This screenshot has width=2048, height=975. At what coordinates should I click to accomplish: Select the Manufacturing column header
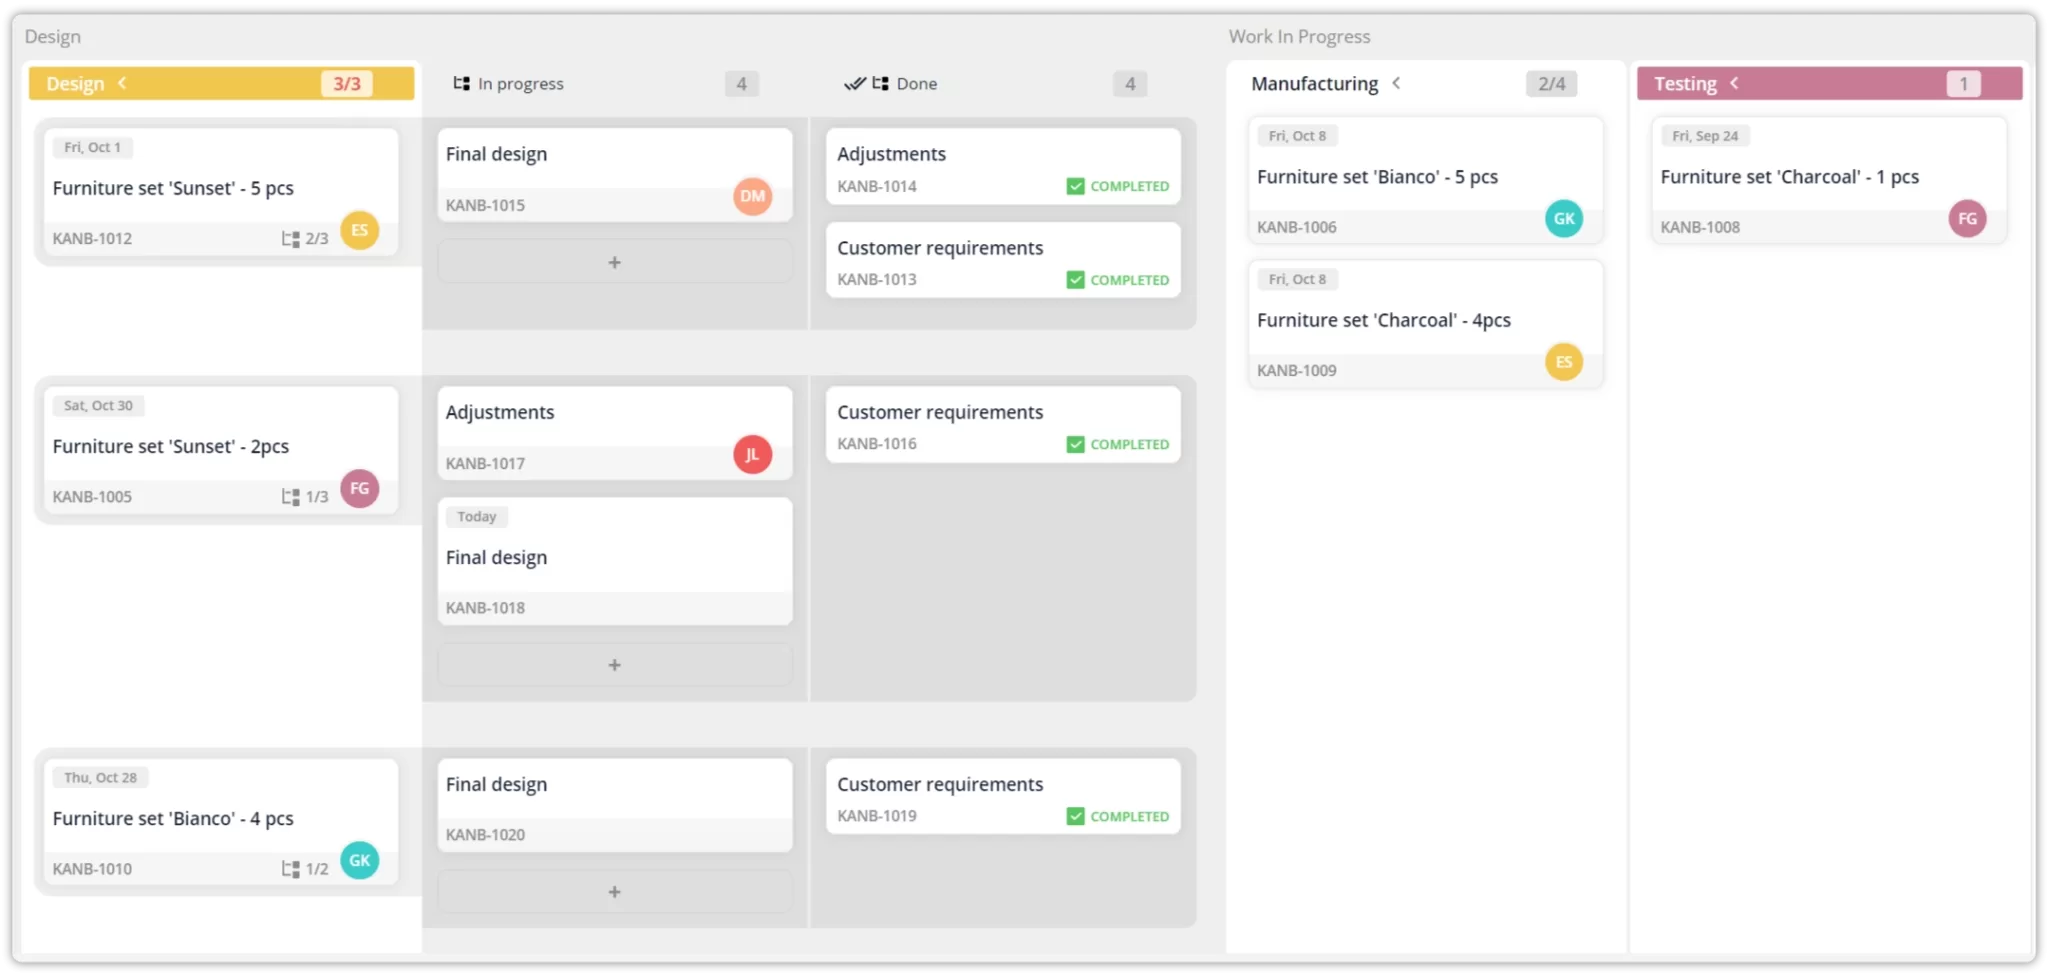[x=1424, y=83]
